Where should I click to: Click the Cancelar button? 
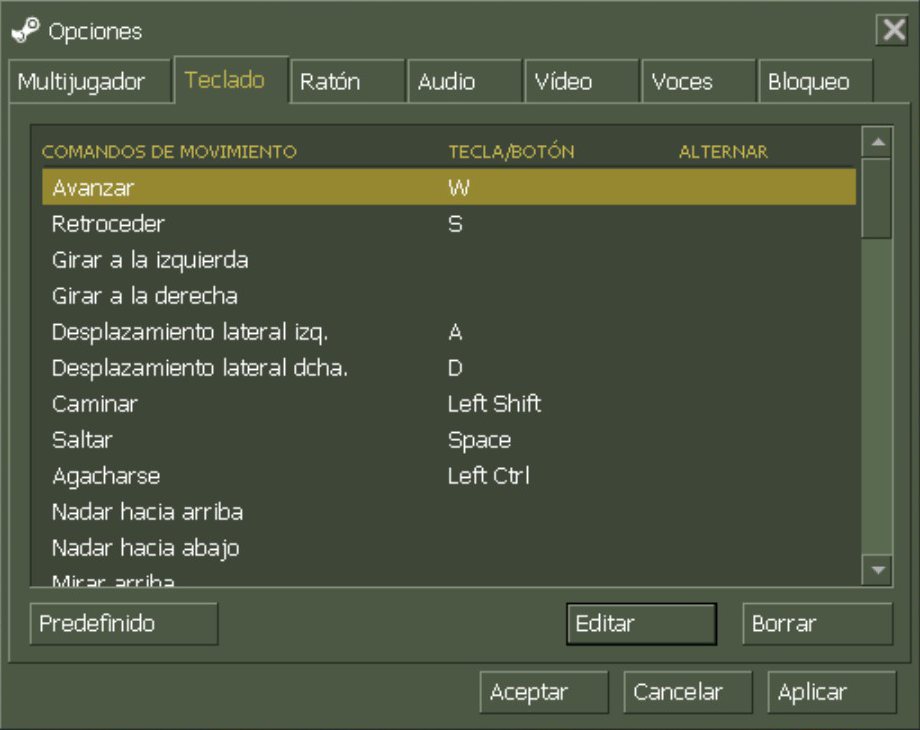pos(688,692)
